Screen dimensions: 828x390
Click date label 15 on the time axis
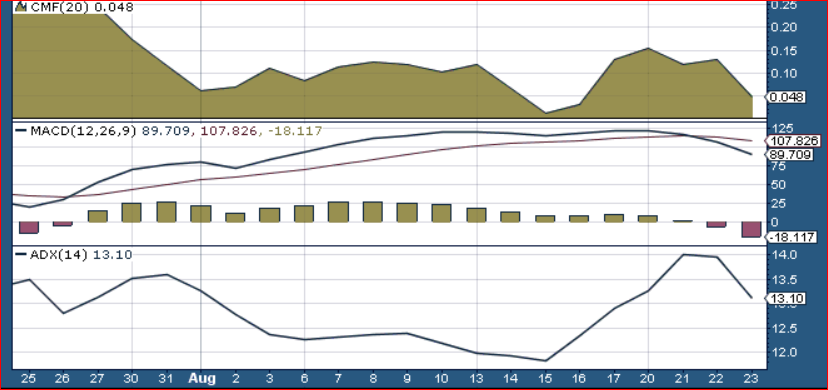click(x=545, y=378)
